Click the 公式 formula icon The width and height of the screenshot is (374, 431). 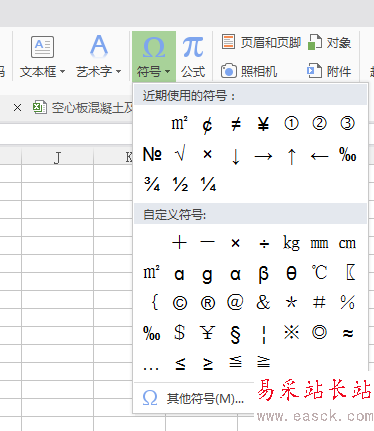193,56
